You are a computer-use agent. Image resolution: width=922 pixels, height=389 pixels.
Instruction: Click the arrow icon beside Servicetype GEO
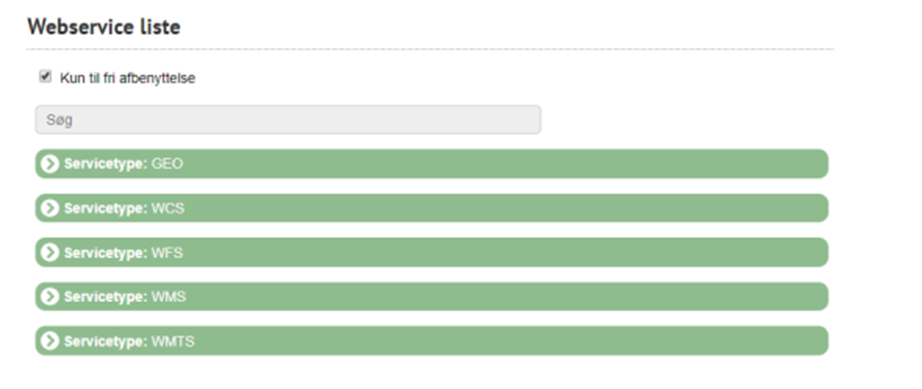tap(51, 164)
